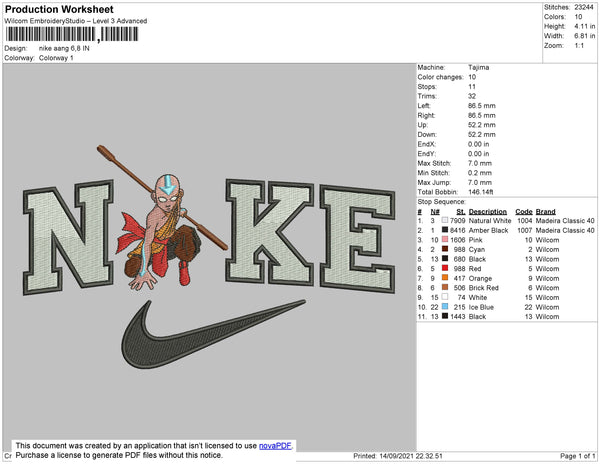Click the 'Stop Sequence:' label

pos(442,202)
